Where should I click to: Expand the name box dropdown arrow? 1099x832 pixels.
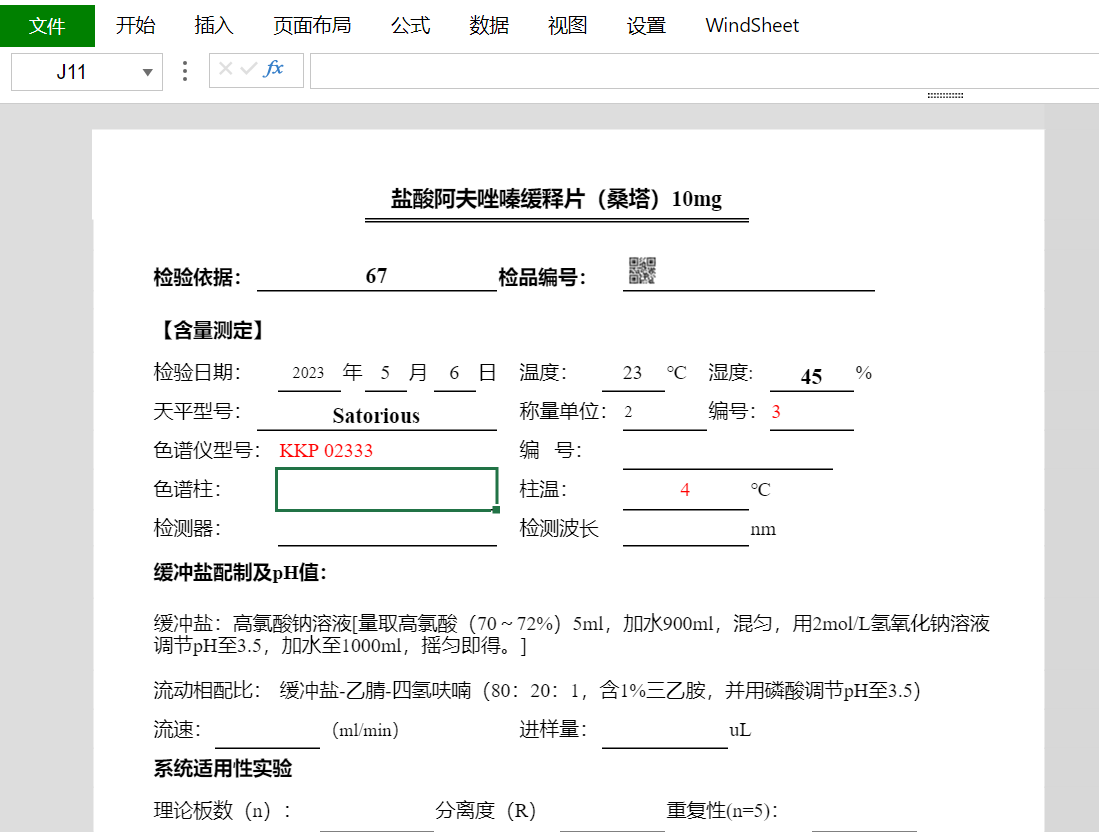[x=148, y=72]
